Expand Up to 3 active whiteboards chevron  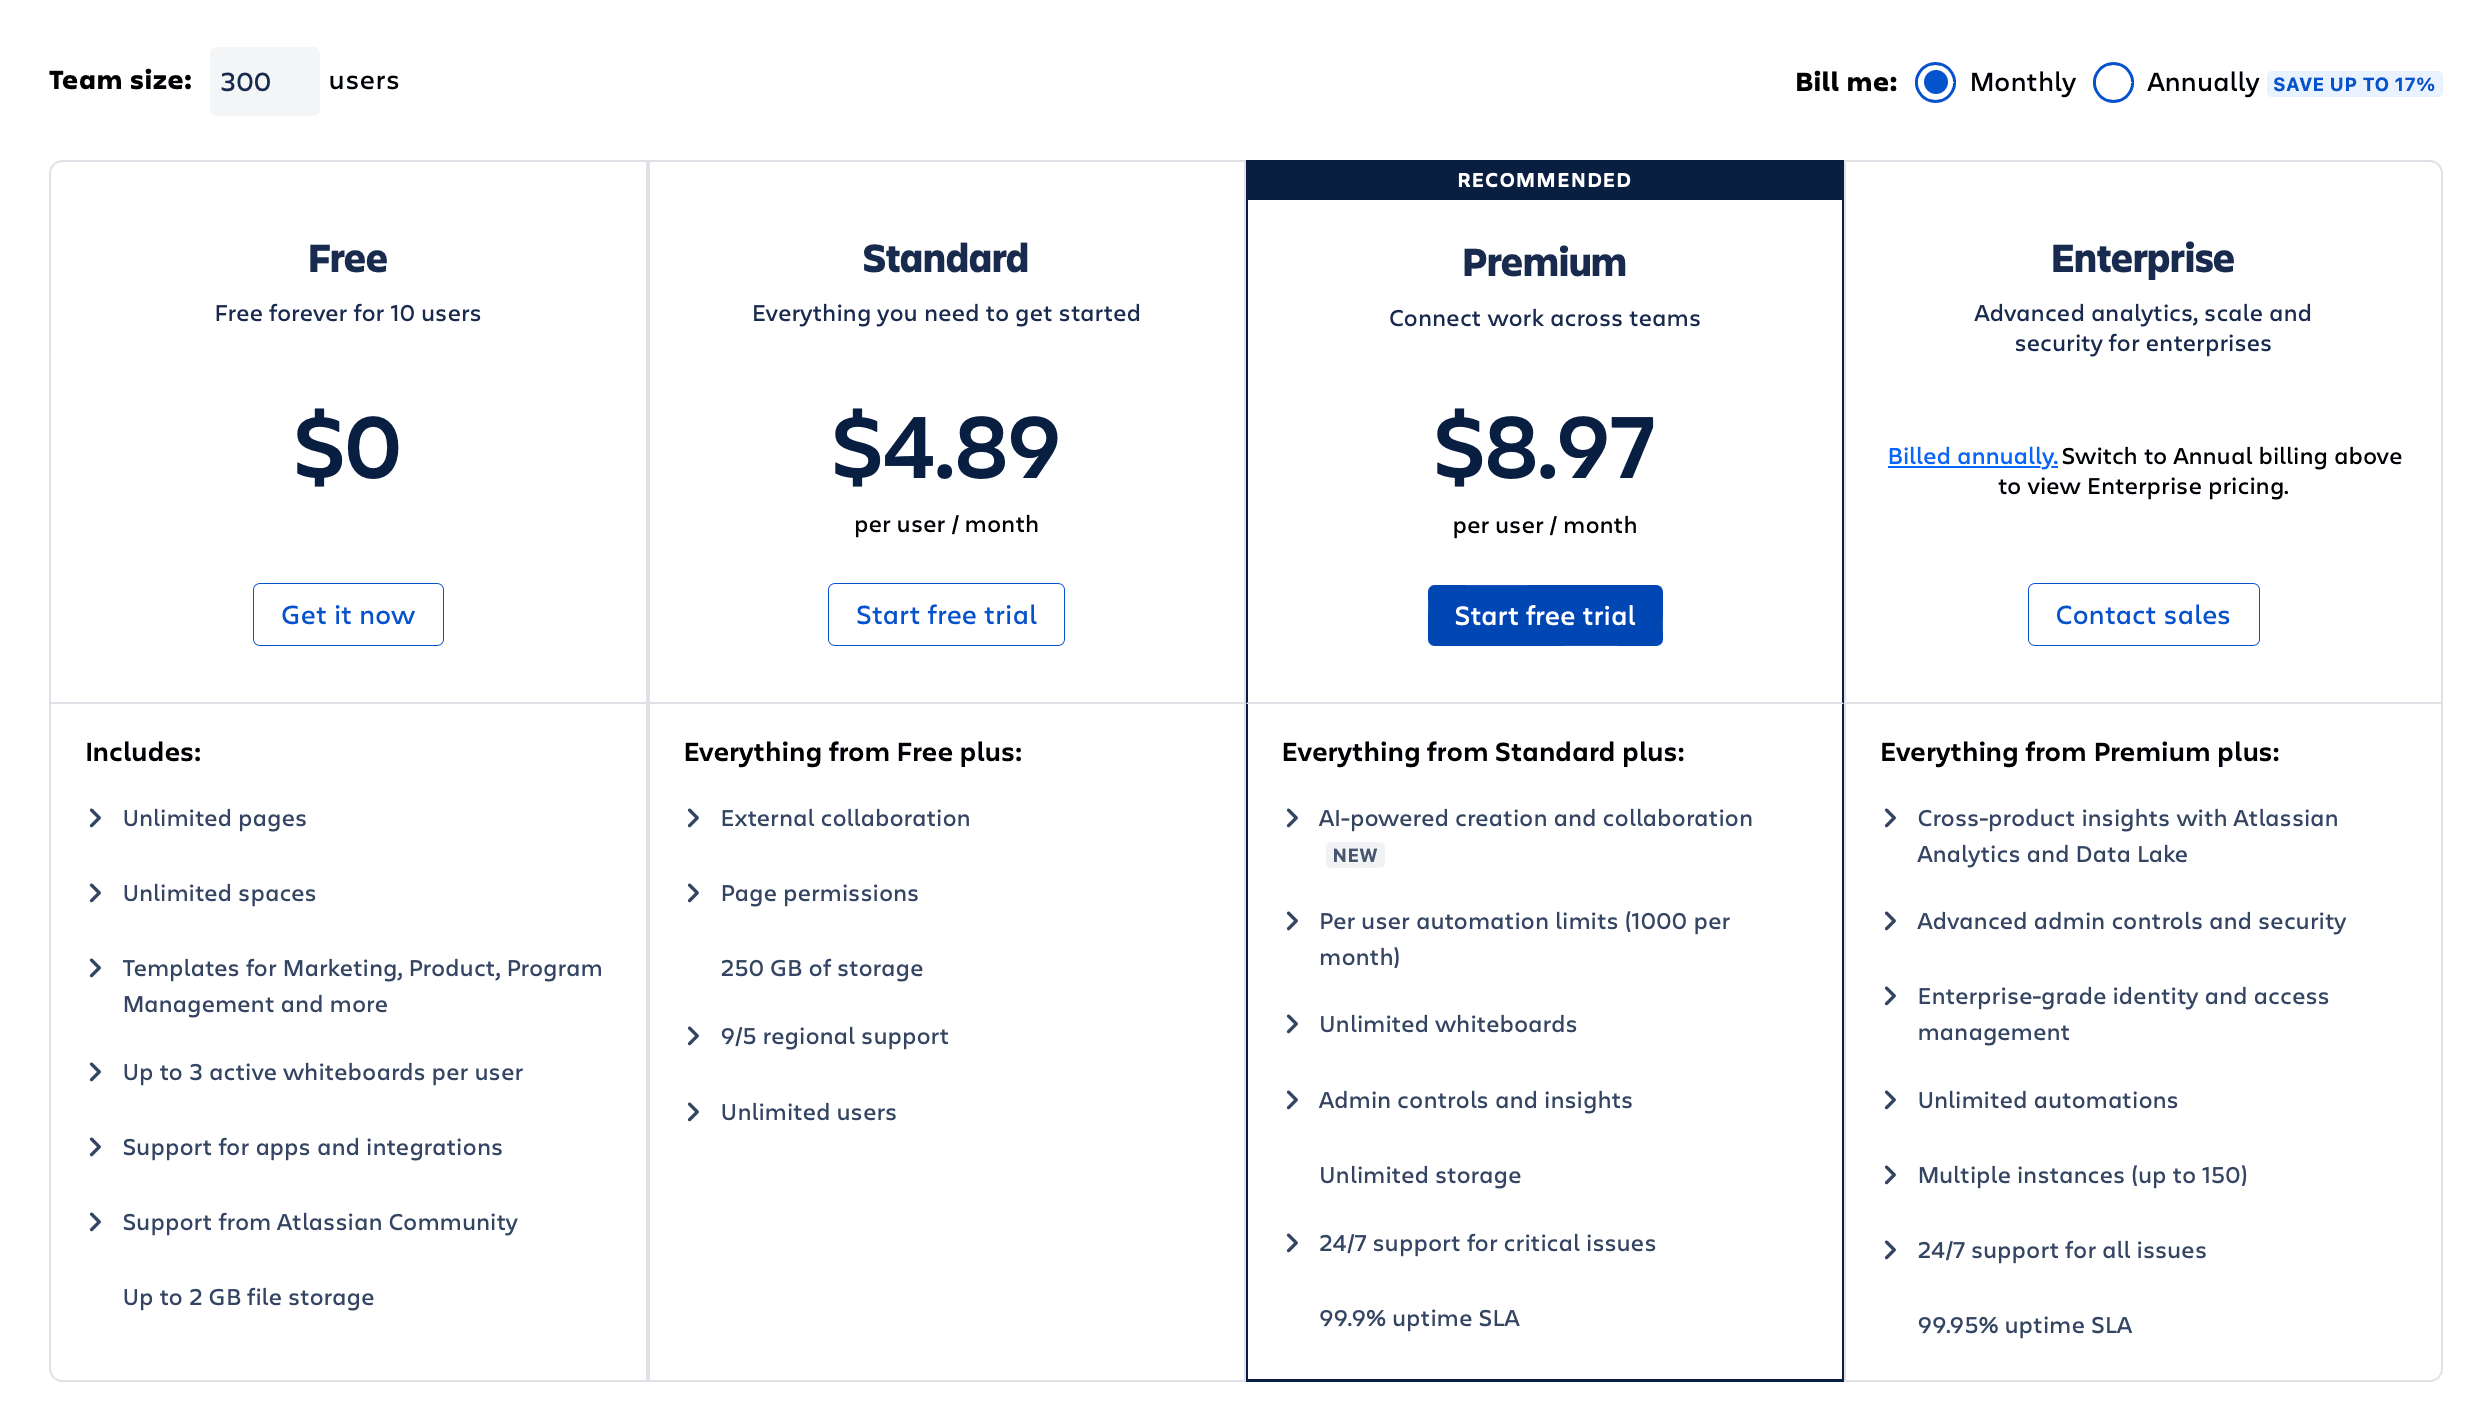96,1072
